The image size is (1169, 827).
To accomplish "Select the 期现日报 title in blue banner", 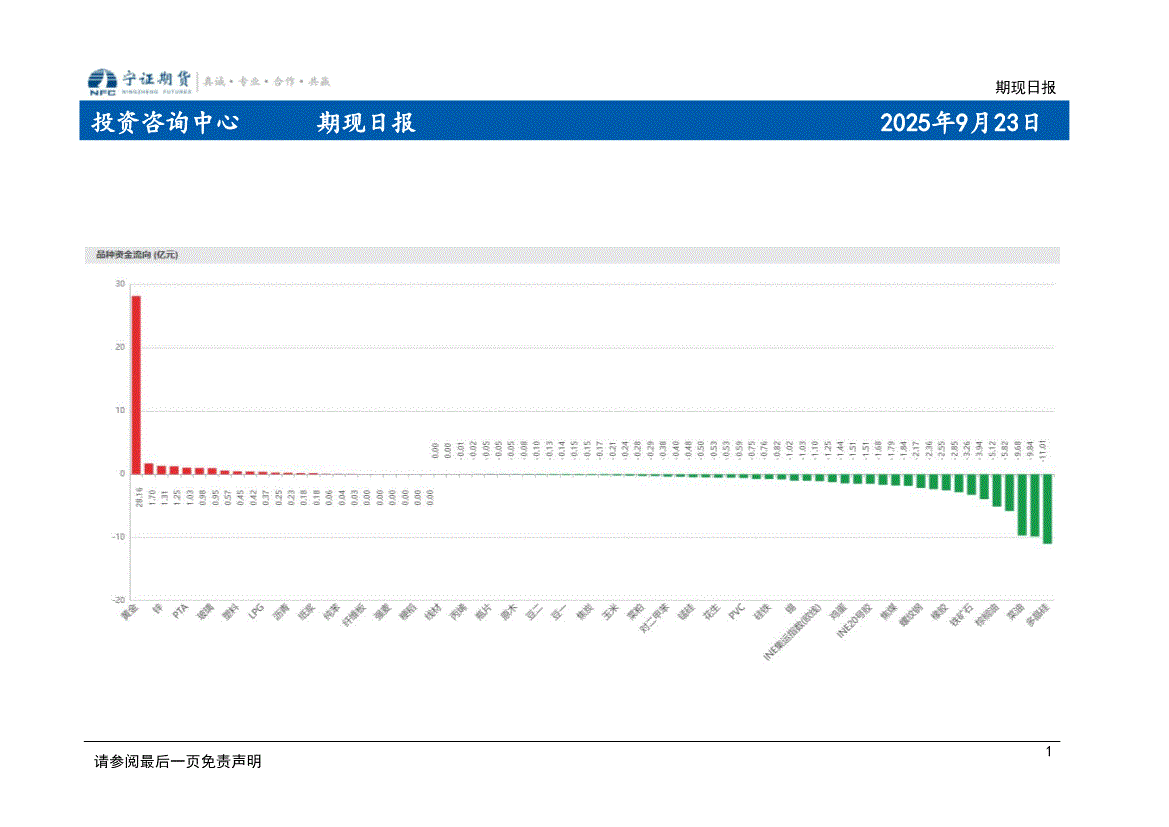I will click(x=366, y=123).
